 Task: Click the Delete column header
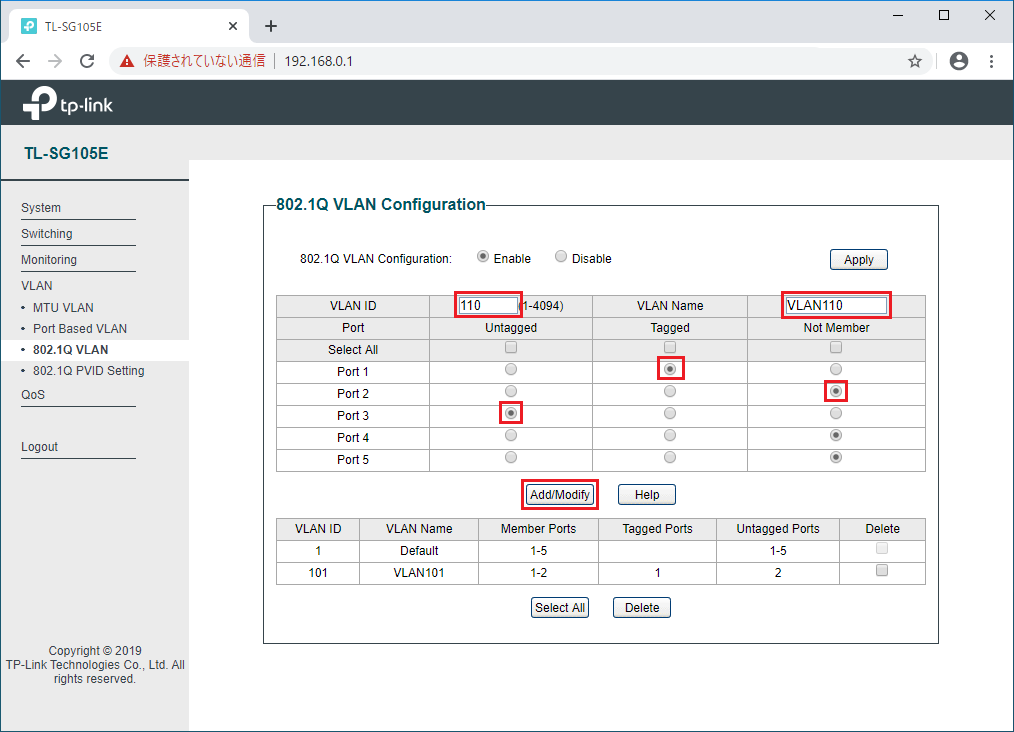point(883,529)
